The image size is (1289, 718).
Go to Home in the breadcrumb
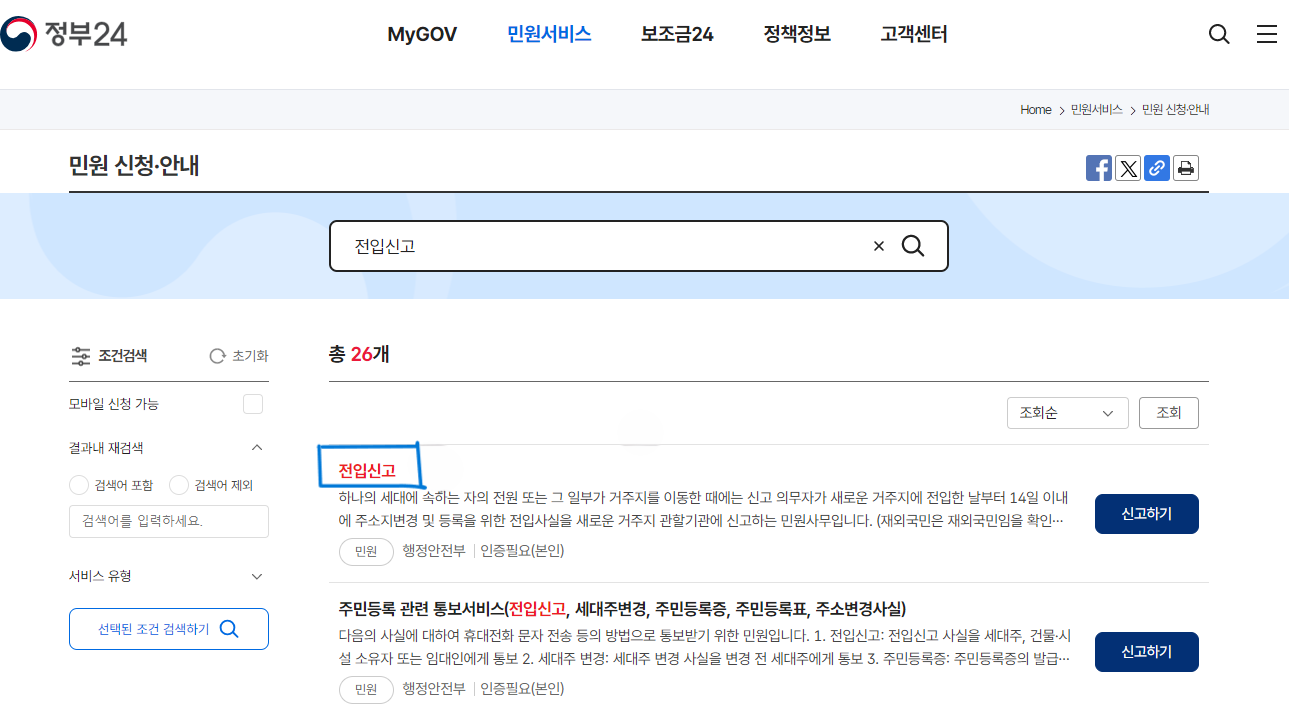(x=1035, y=110)
